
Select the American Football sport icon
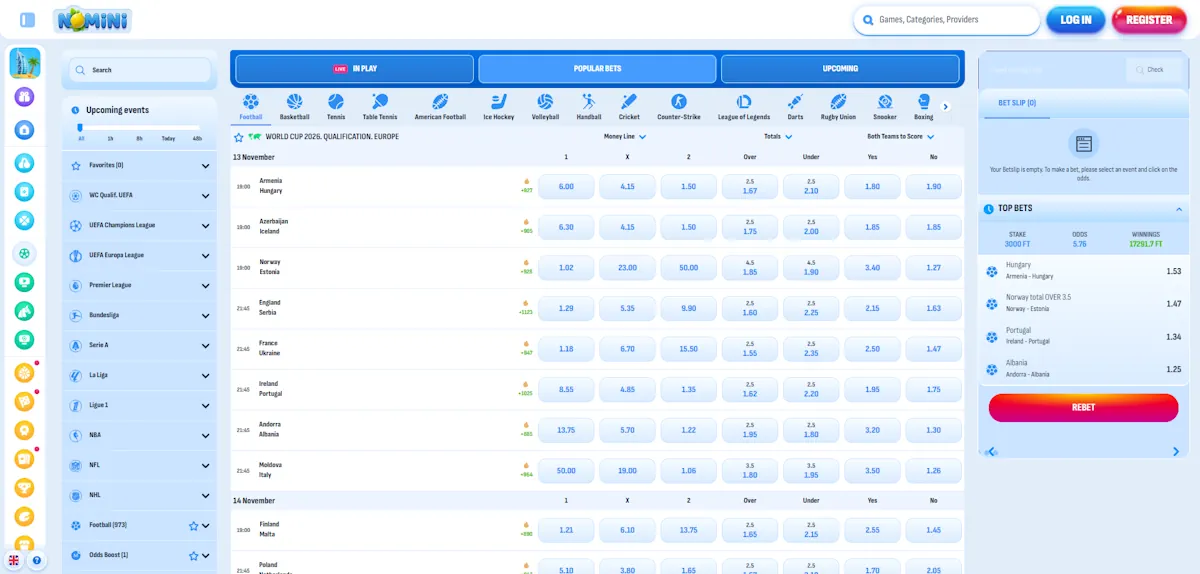coord(440,102)
